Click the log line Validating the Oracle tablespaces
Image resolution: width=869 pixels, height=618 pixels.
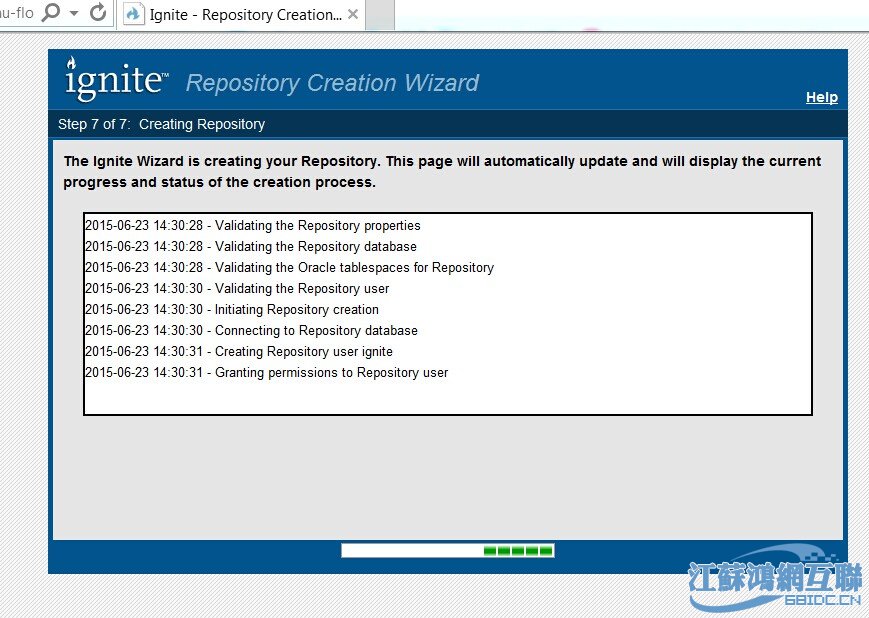(x=289, y=268)
